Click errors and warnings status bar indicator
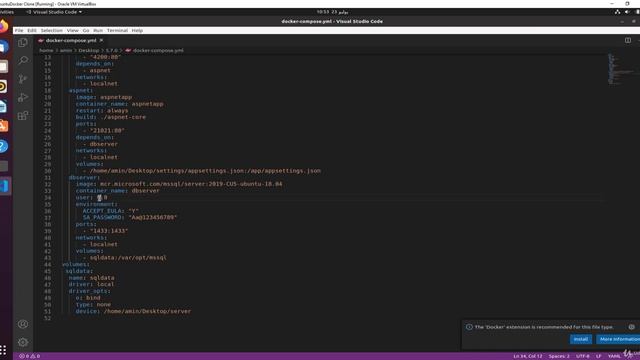 [29, 356]
